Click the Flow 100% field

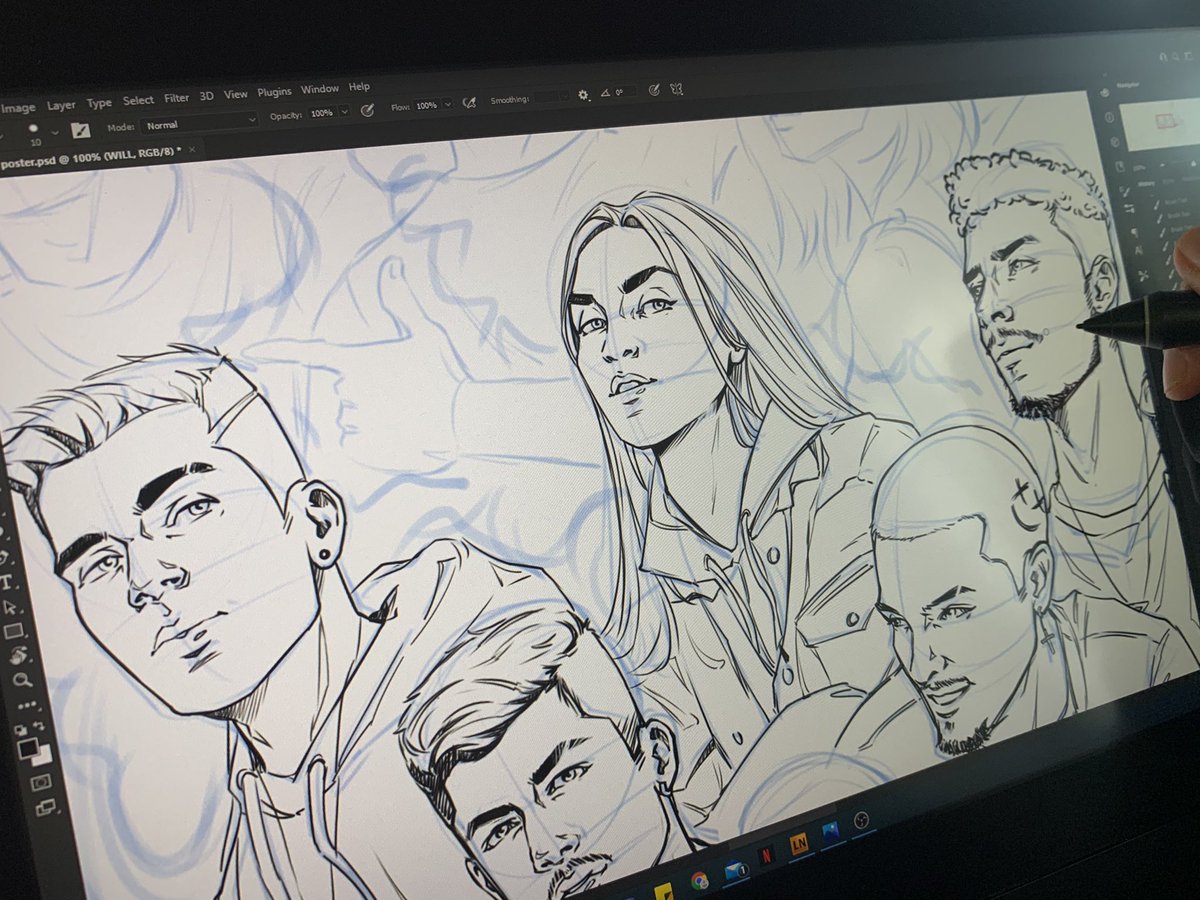pos(427,106)
